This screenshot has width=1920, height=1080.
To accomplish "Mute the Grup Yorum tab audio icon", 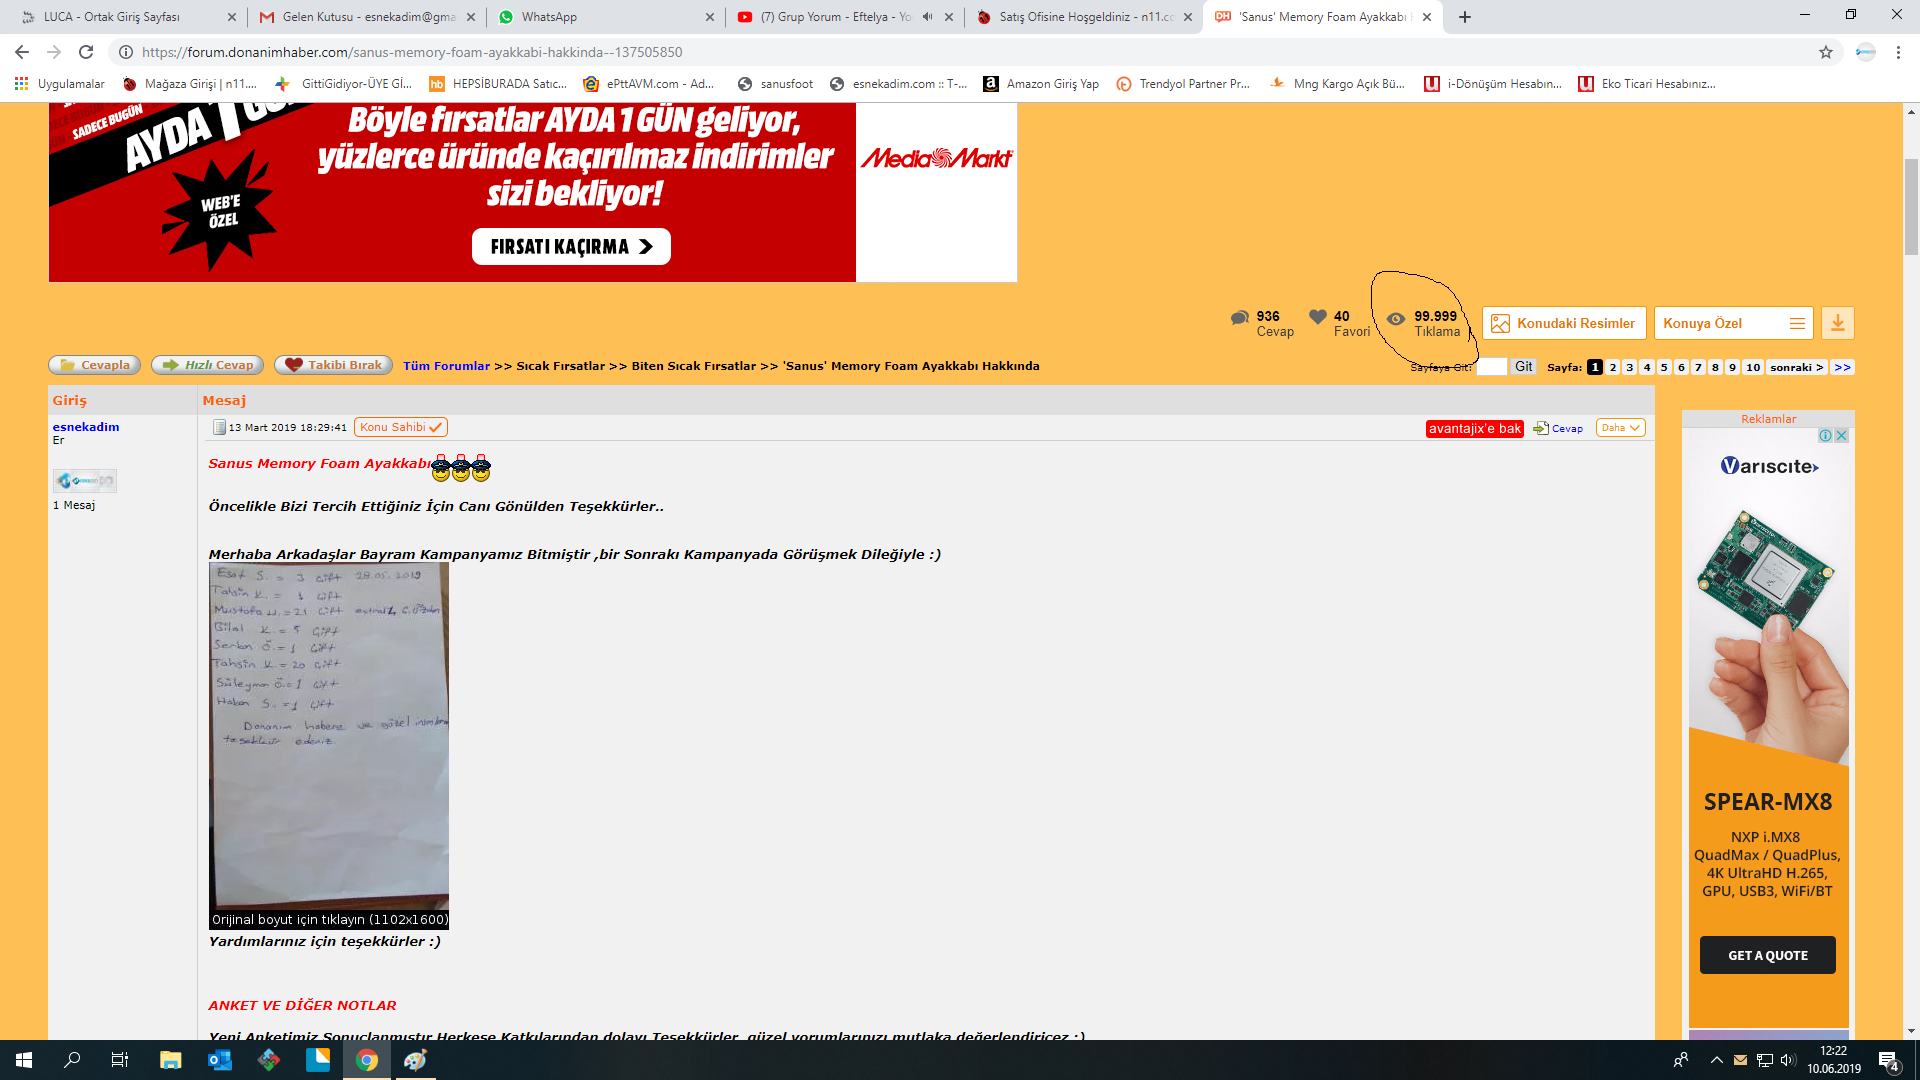I will pos(927,17).
